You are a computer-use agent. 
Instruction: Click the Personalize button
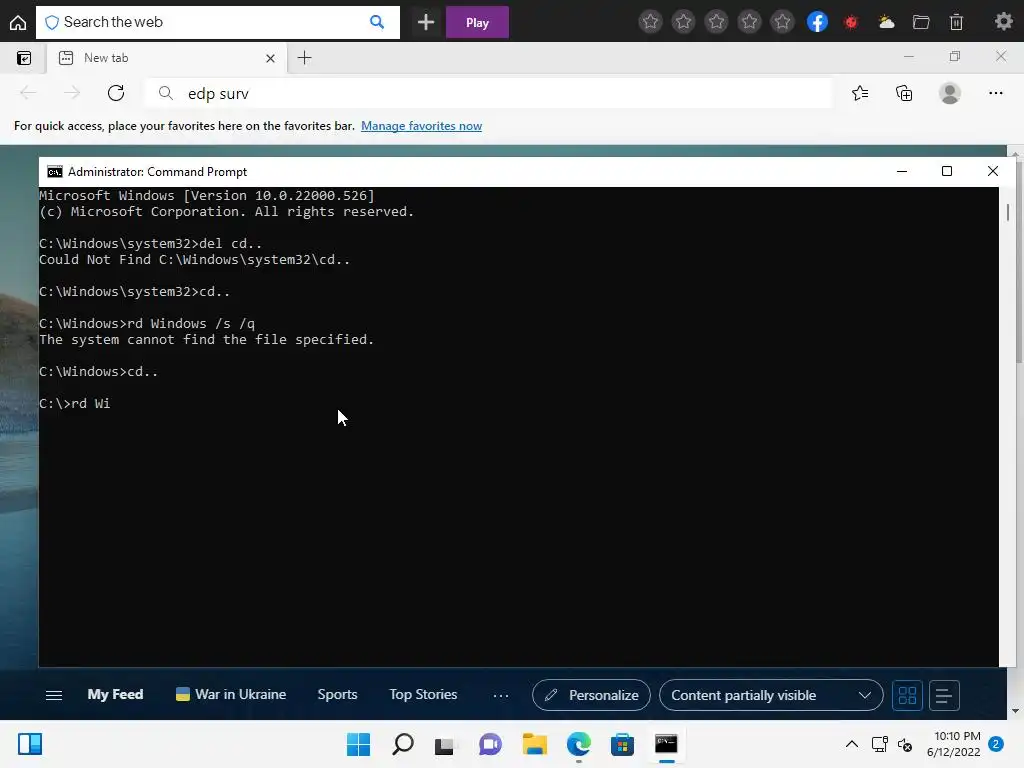[x=591, y=696]
